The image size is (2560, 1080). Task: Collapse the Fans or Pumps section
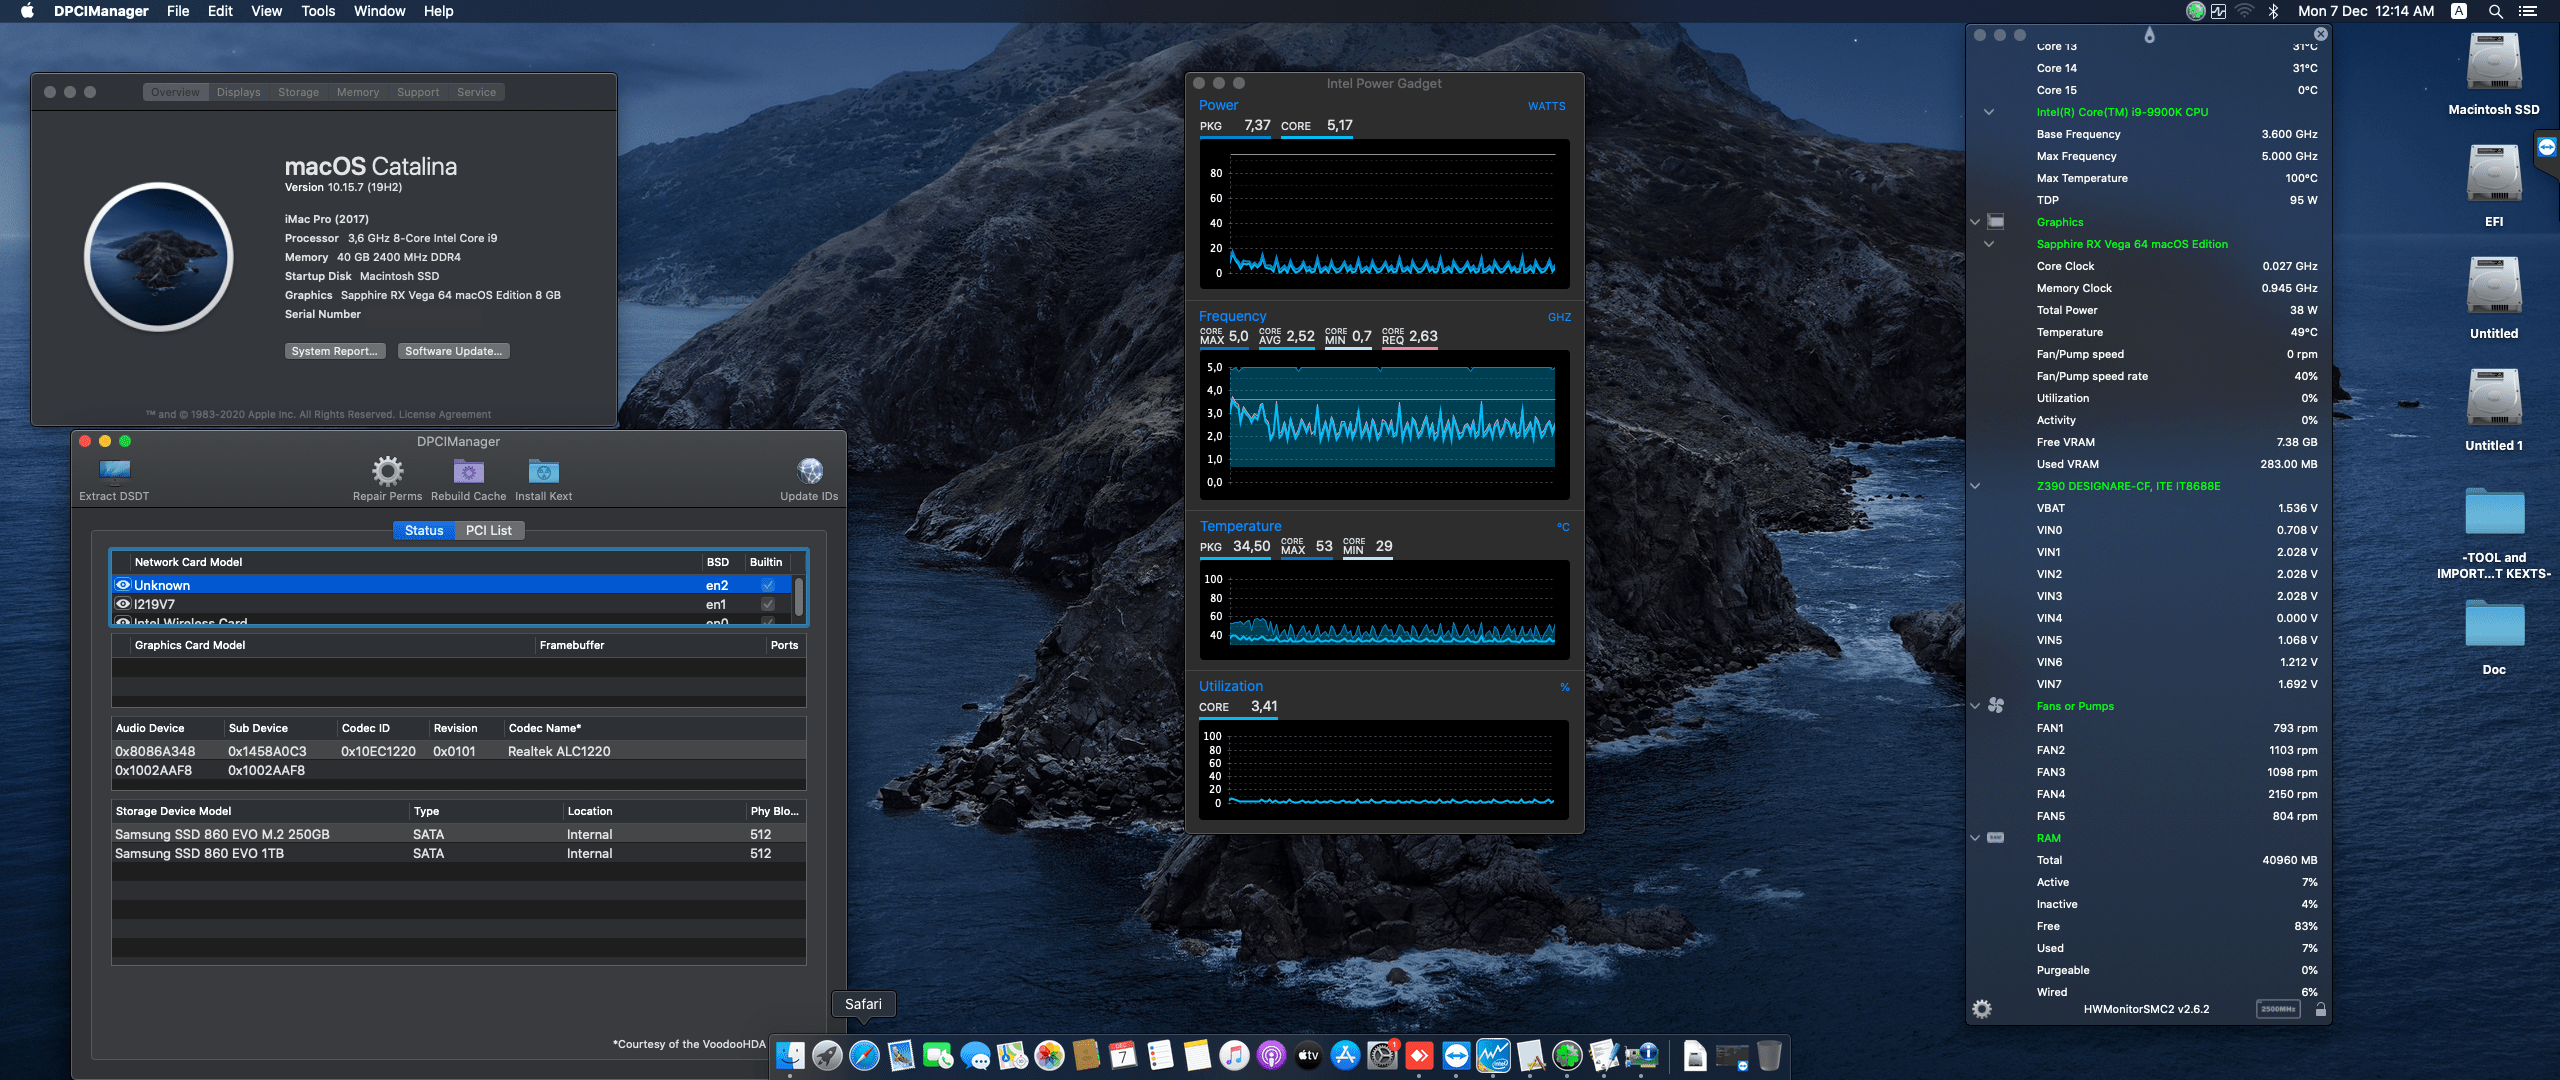click(x=1975, y=705)
